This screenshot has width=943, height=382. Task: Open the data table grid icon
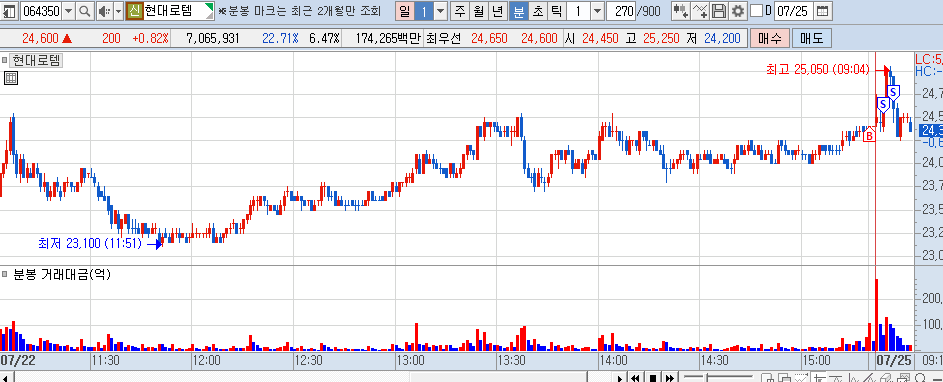[10, 78]
